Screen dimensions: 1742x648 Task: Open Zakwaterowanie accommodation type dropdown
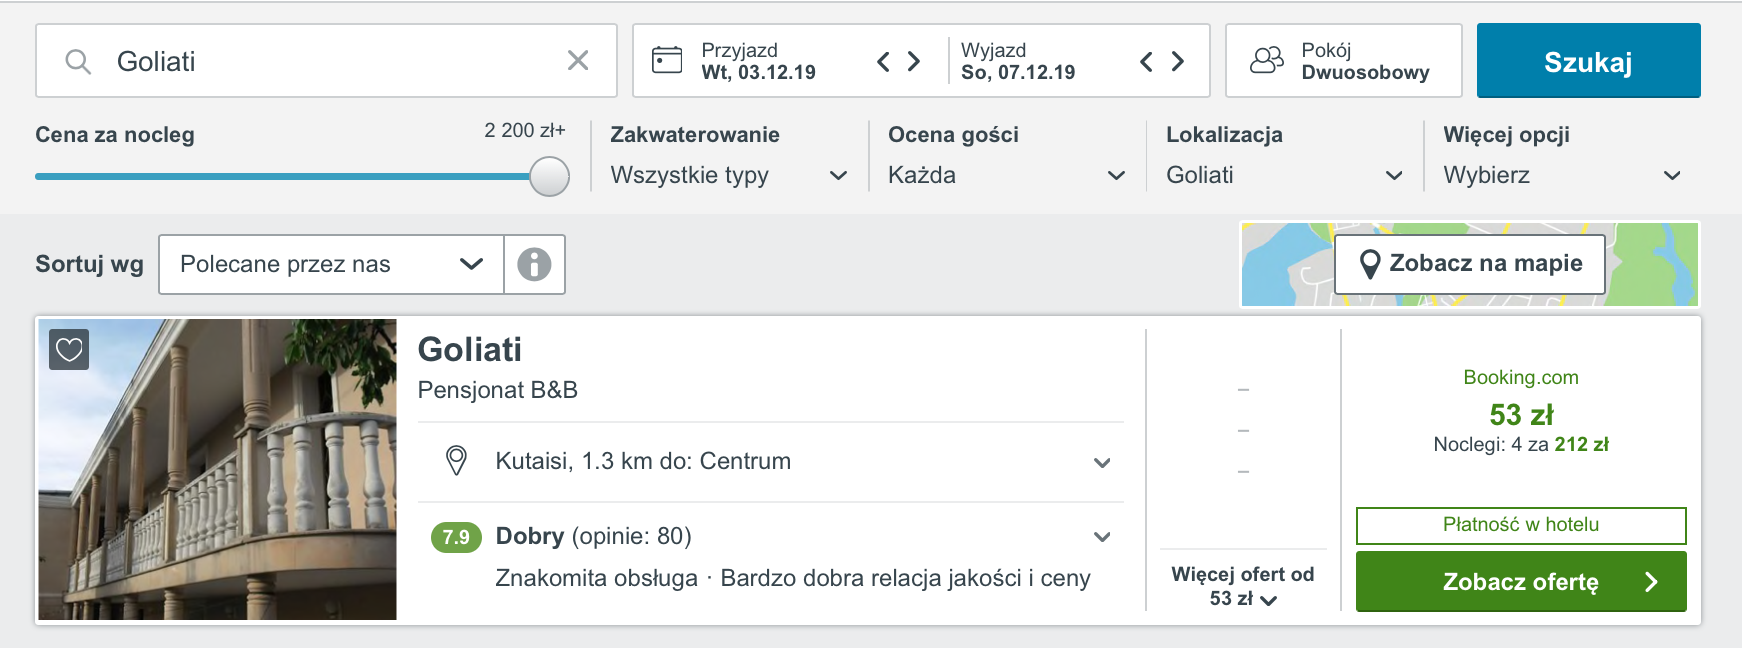(x=729, y=175)
